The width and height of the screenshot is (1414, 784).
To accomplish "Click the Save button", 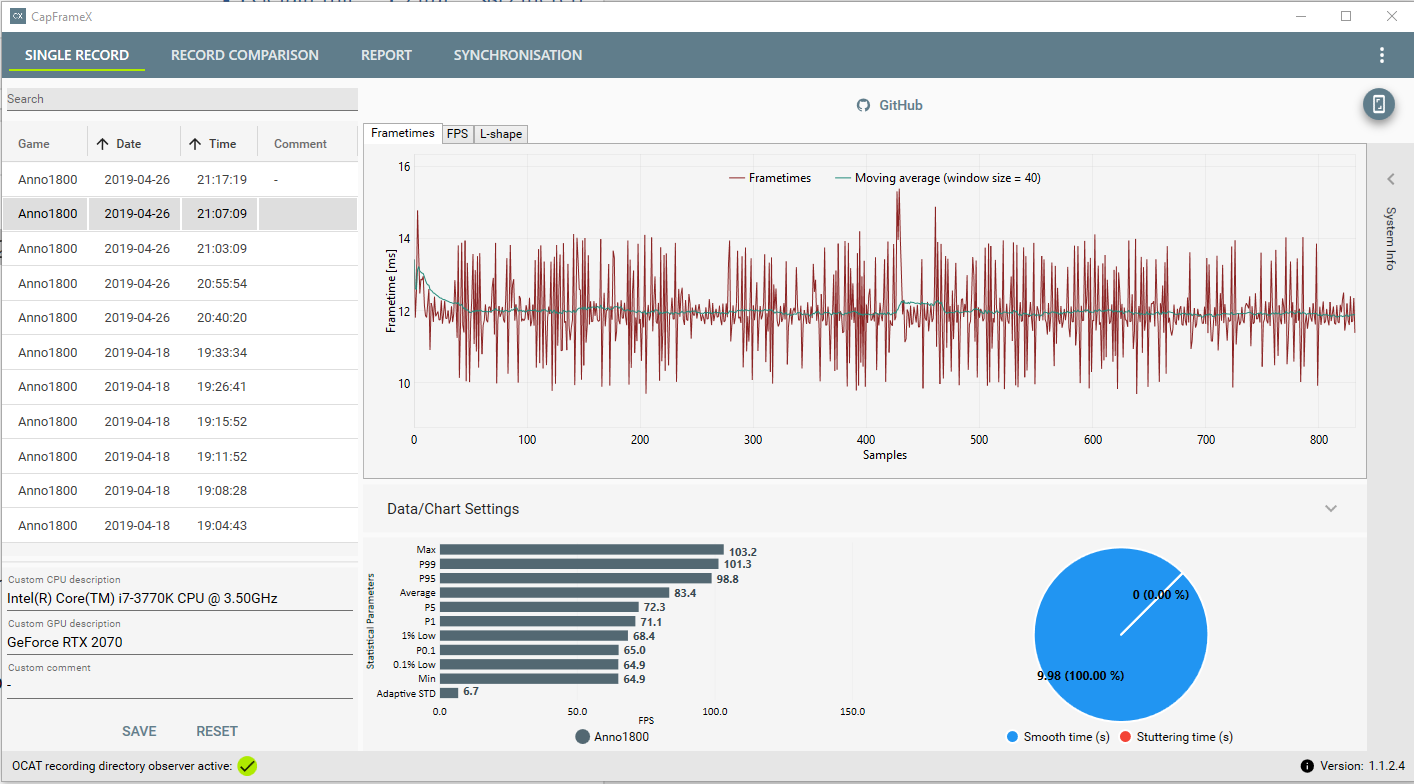I will (x=139, y=731).
